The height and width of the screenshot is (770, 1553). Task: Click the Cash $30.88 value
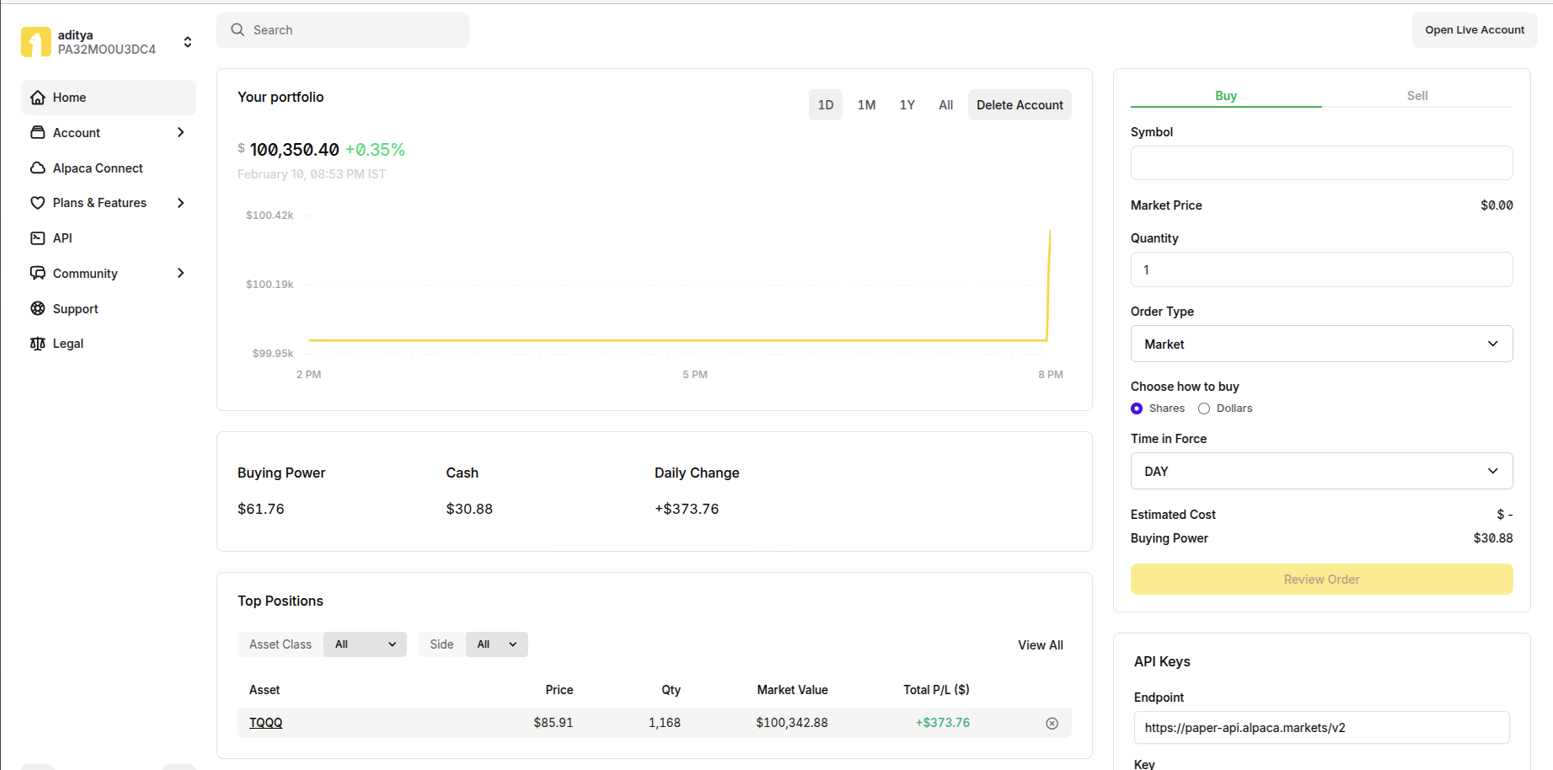coord(469,509)
